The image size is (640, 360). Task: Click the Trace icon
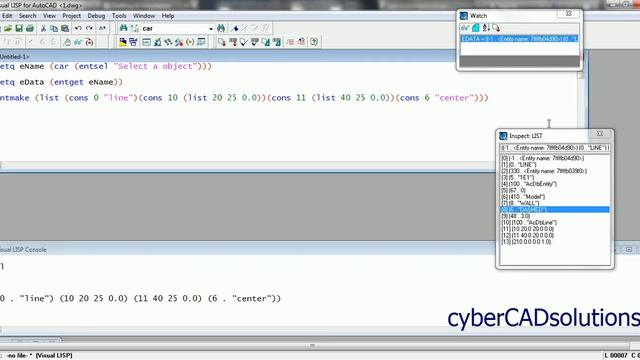click(x=168, y=42)
